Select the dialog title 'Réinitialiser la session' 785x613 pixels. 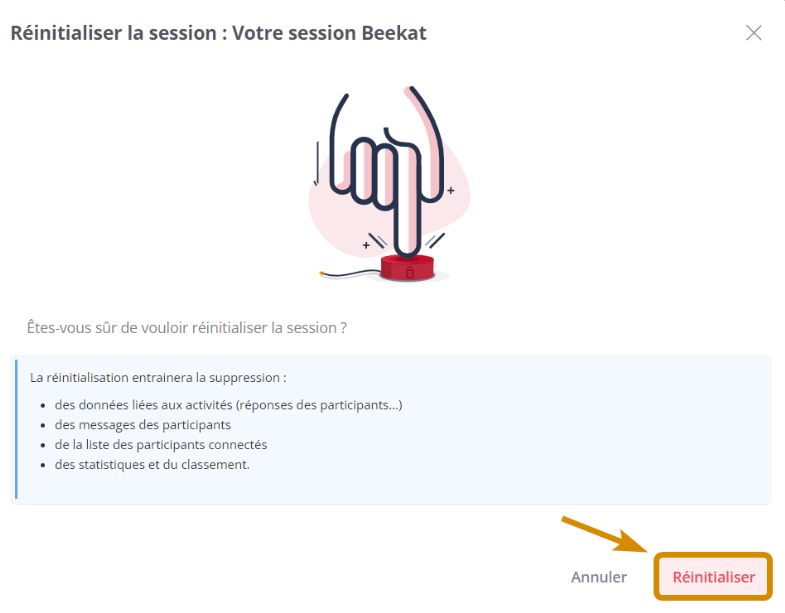pos(114,33)
